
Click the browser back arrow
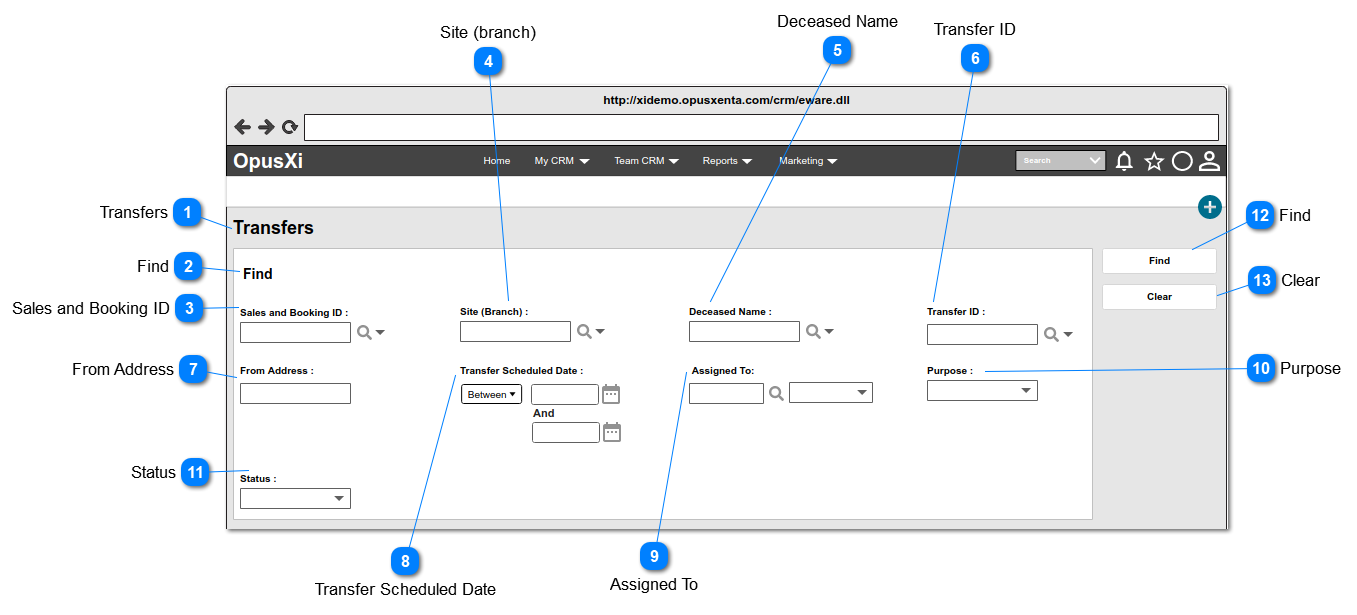pos(242,127)
